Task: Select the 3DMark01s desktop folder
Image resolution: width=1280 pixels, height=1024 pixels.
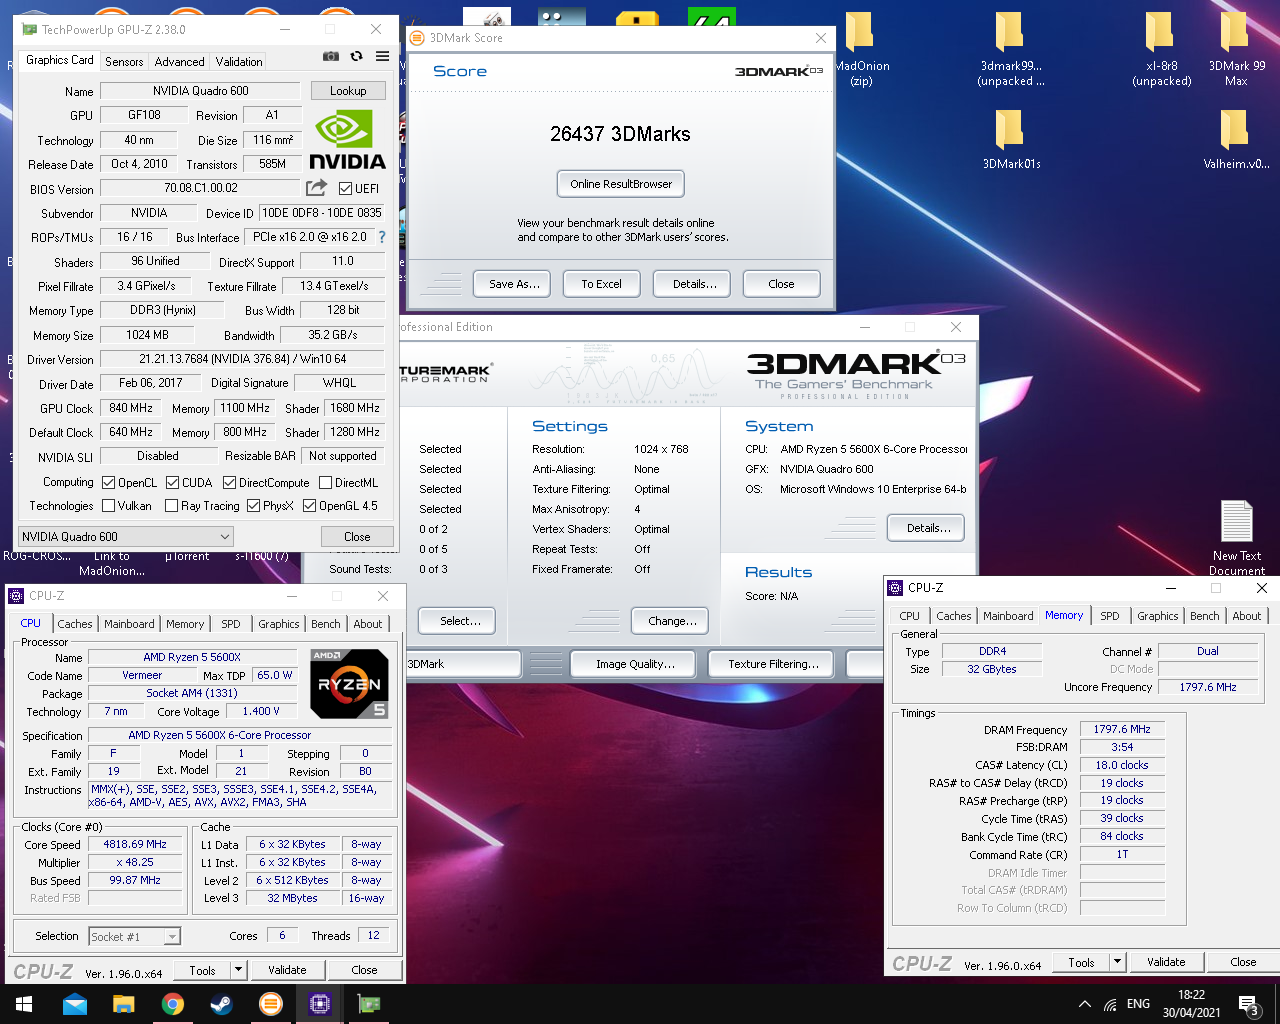Action: coord(1010,139)
